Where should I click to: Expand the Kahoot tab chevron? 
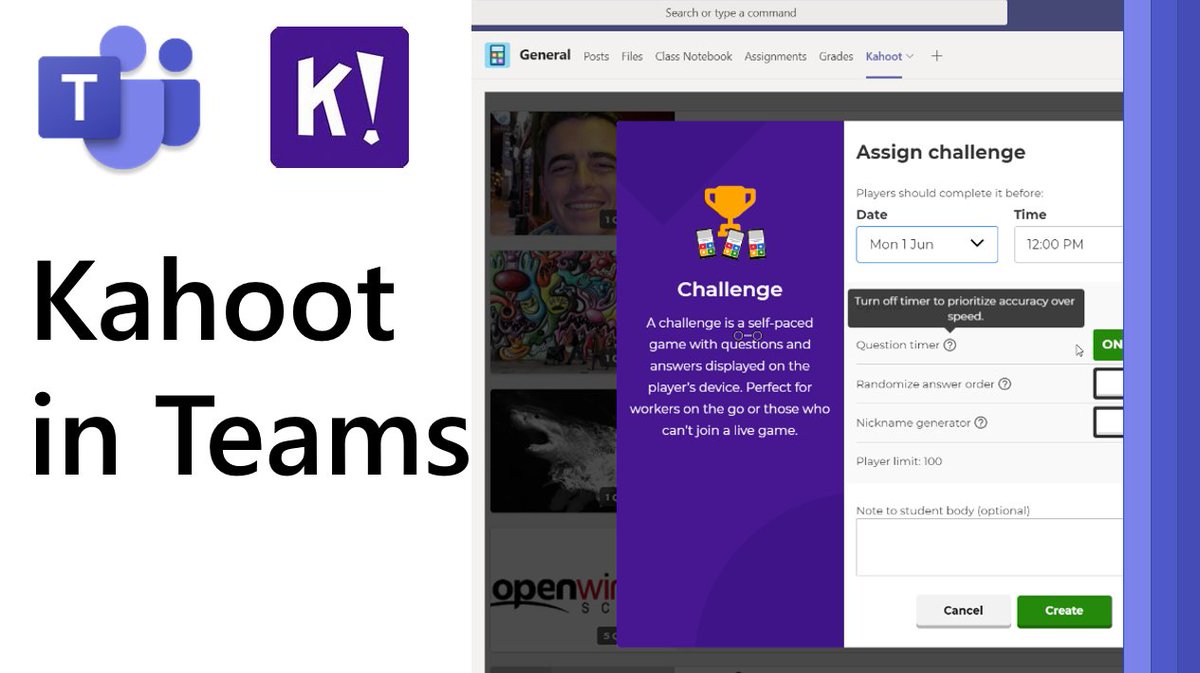[909, 57]
